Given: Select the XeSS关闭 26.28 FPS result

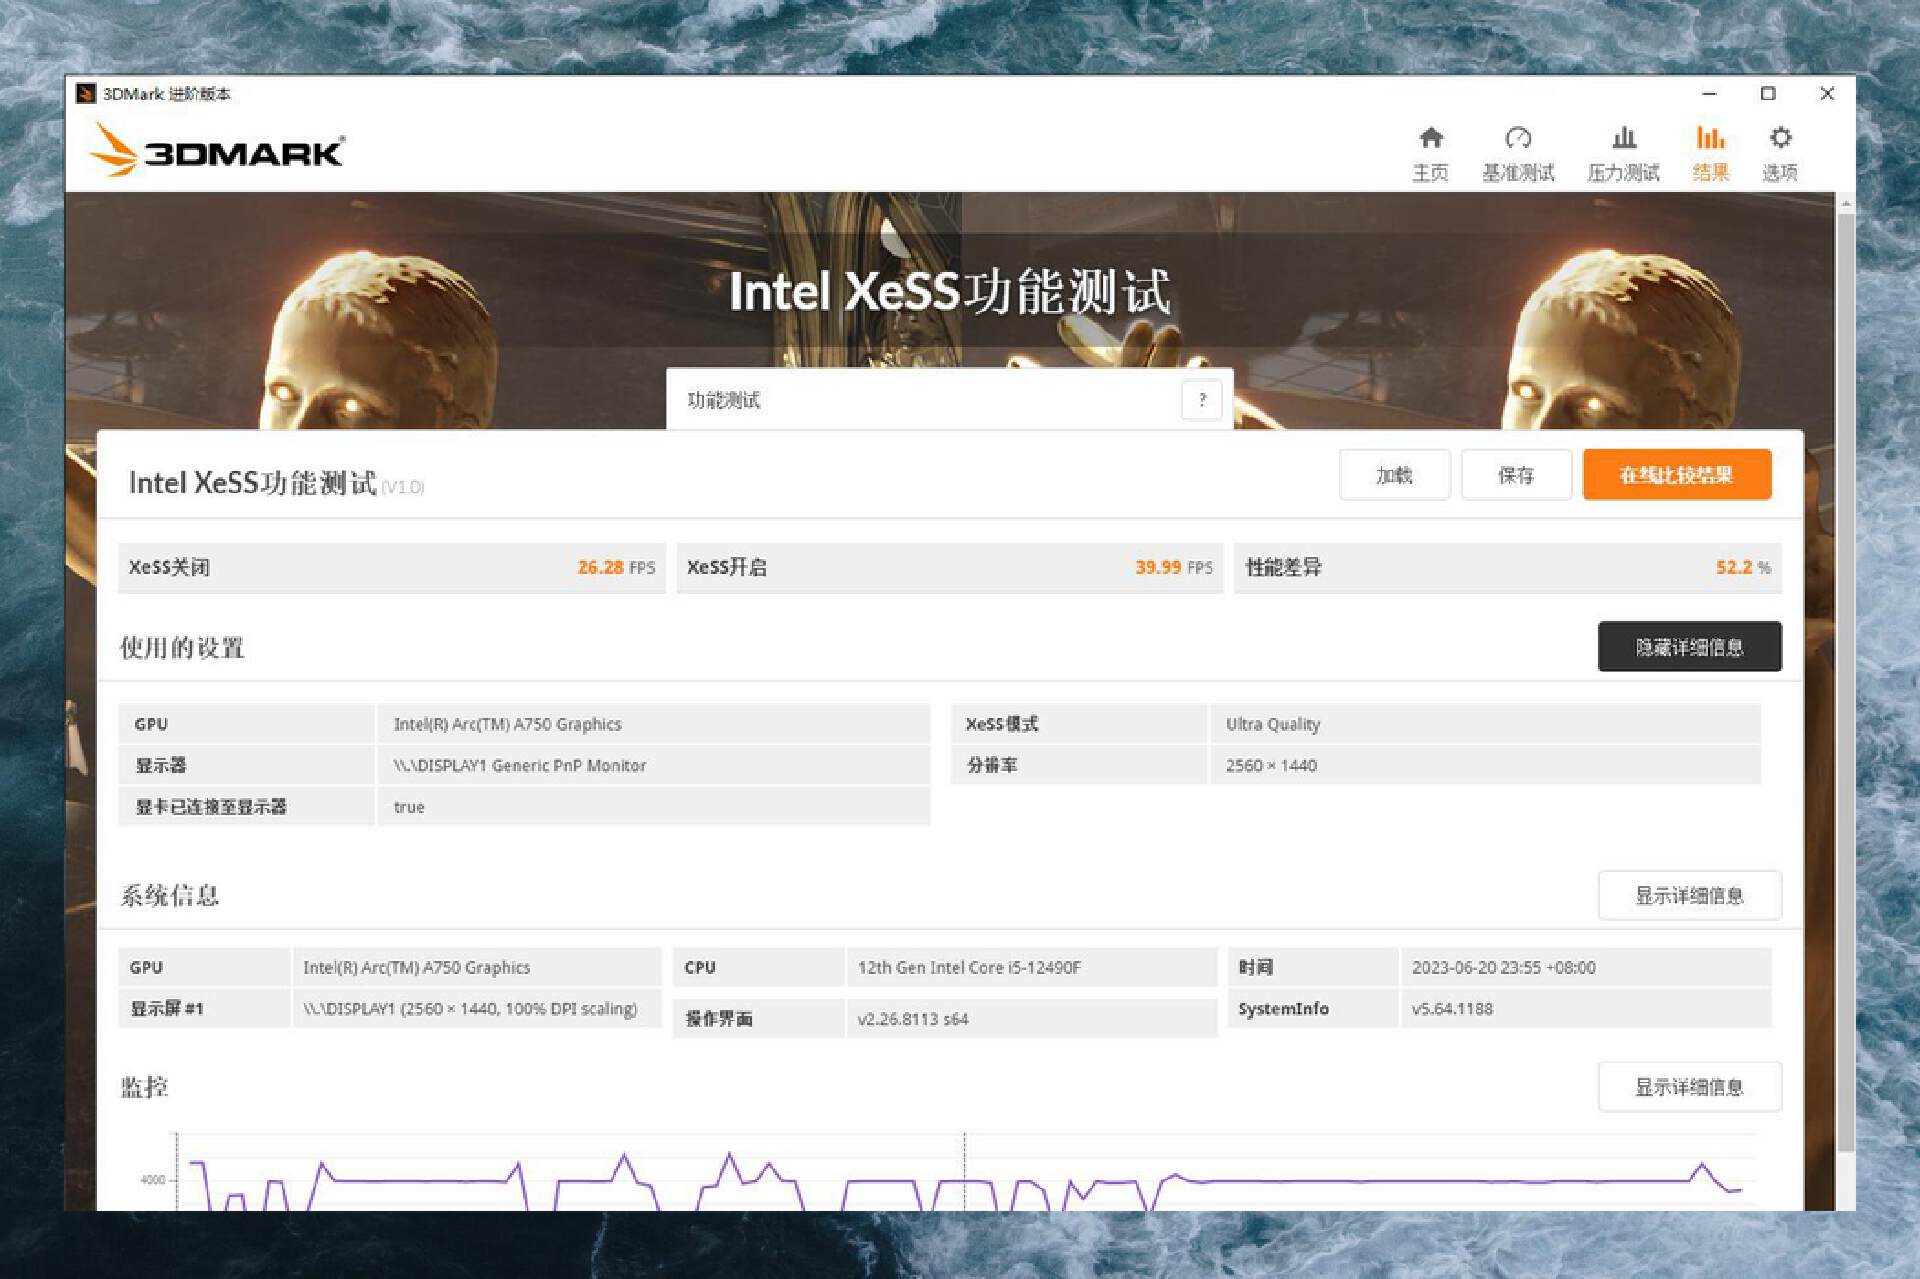Looking at the screenshot, I should (392, 567).
